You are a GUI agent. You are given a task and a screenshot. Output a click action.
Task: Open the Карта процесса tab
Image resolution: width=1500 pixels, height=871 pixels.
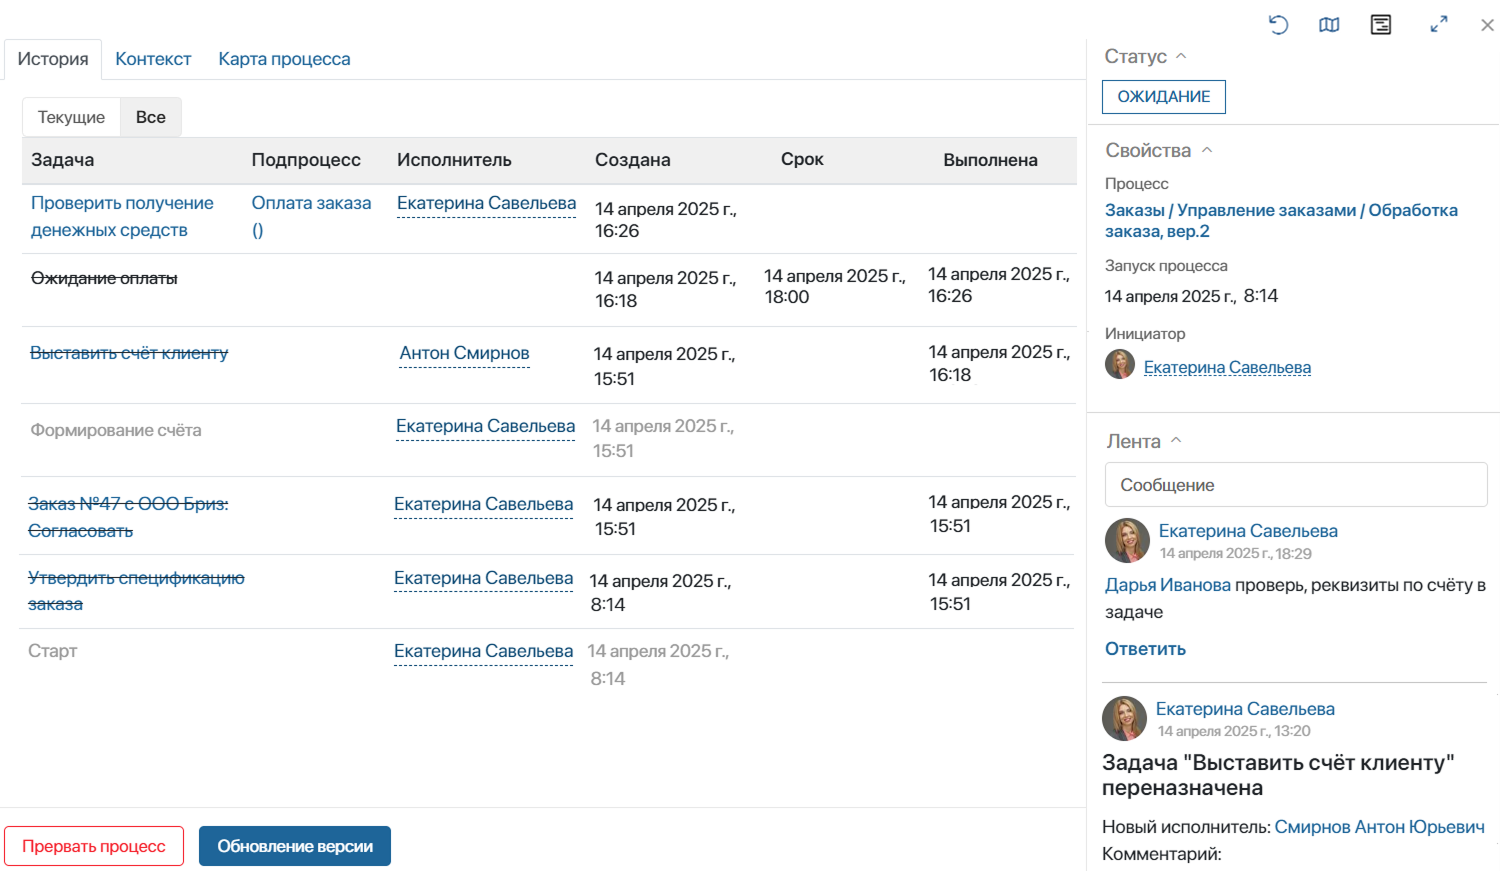click(x=284, y=59)
